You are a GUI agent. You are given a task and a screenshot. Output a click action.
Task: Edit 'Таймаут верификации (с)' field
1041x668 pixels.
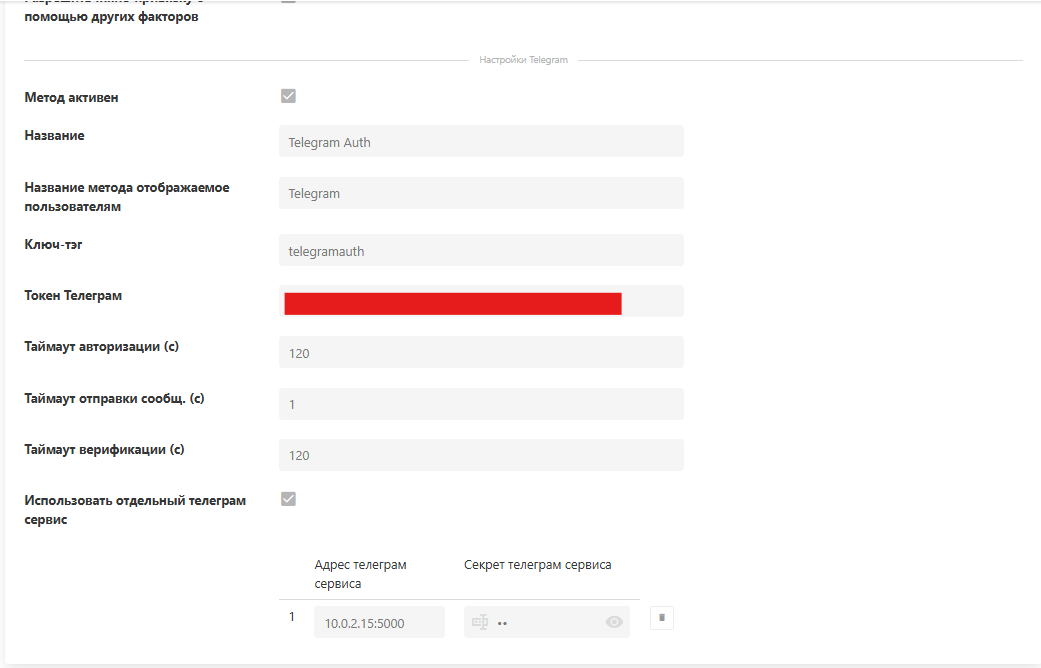click(481, 455)
